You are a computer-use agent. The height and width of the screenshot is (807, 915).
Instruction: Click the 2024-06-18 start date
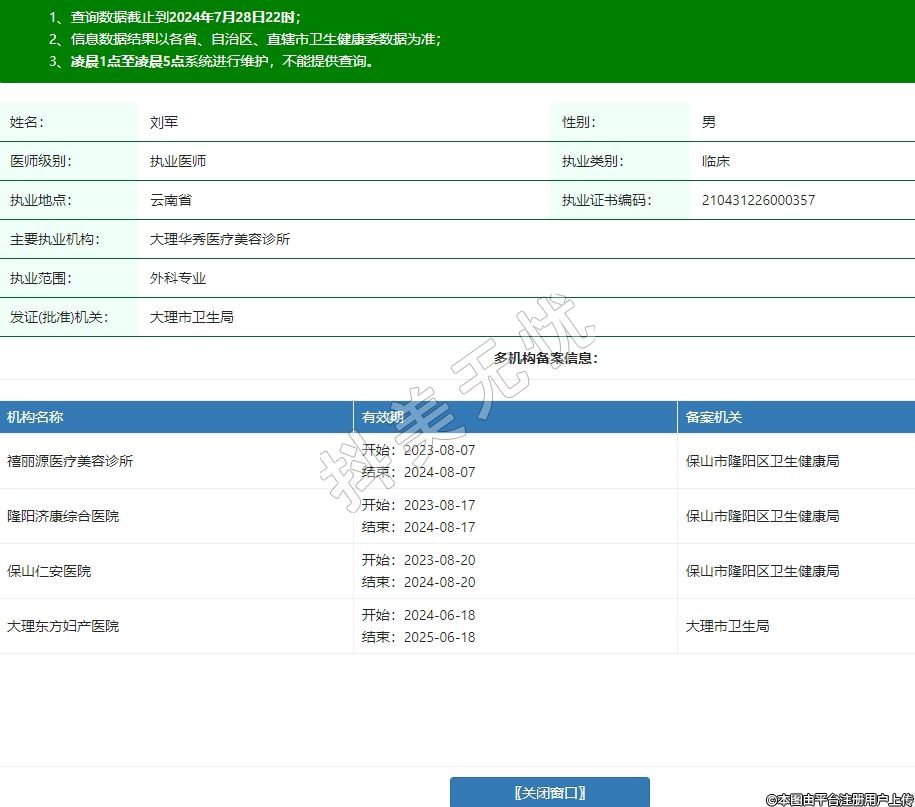pyautogui.click(x=439, y=615)
